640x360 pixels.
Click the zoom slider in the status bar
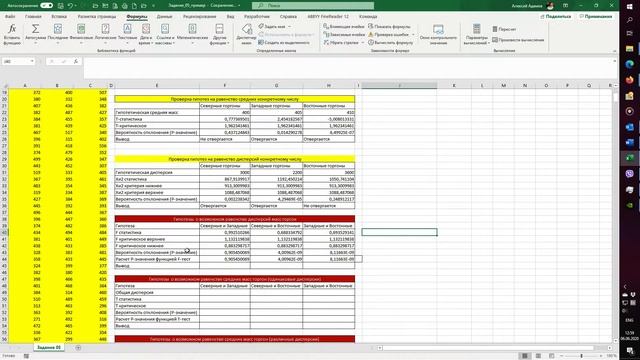pyautogui.click(x=581, y=356)
